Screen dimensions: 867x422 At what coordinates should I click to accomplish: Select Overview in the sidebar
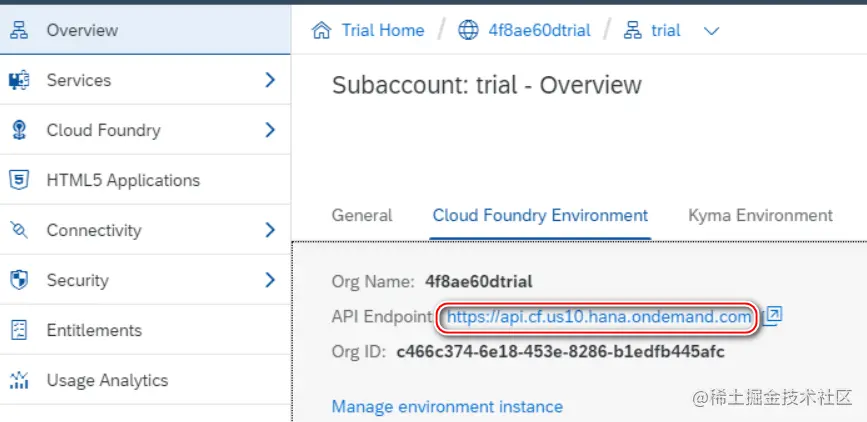tap(145, 30)
